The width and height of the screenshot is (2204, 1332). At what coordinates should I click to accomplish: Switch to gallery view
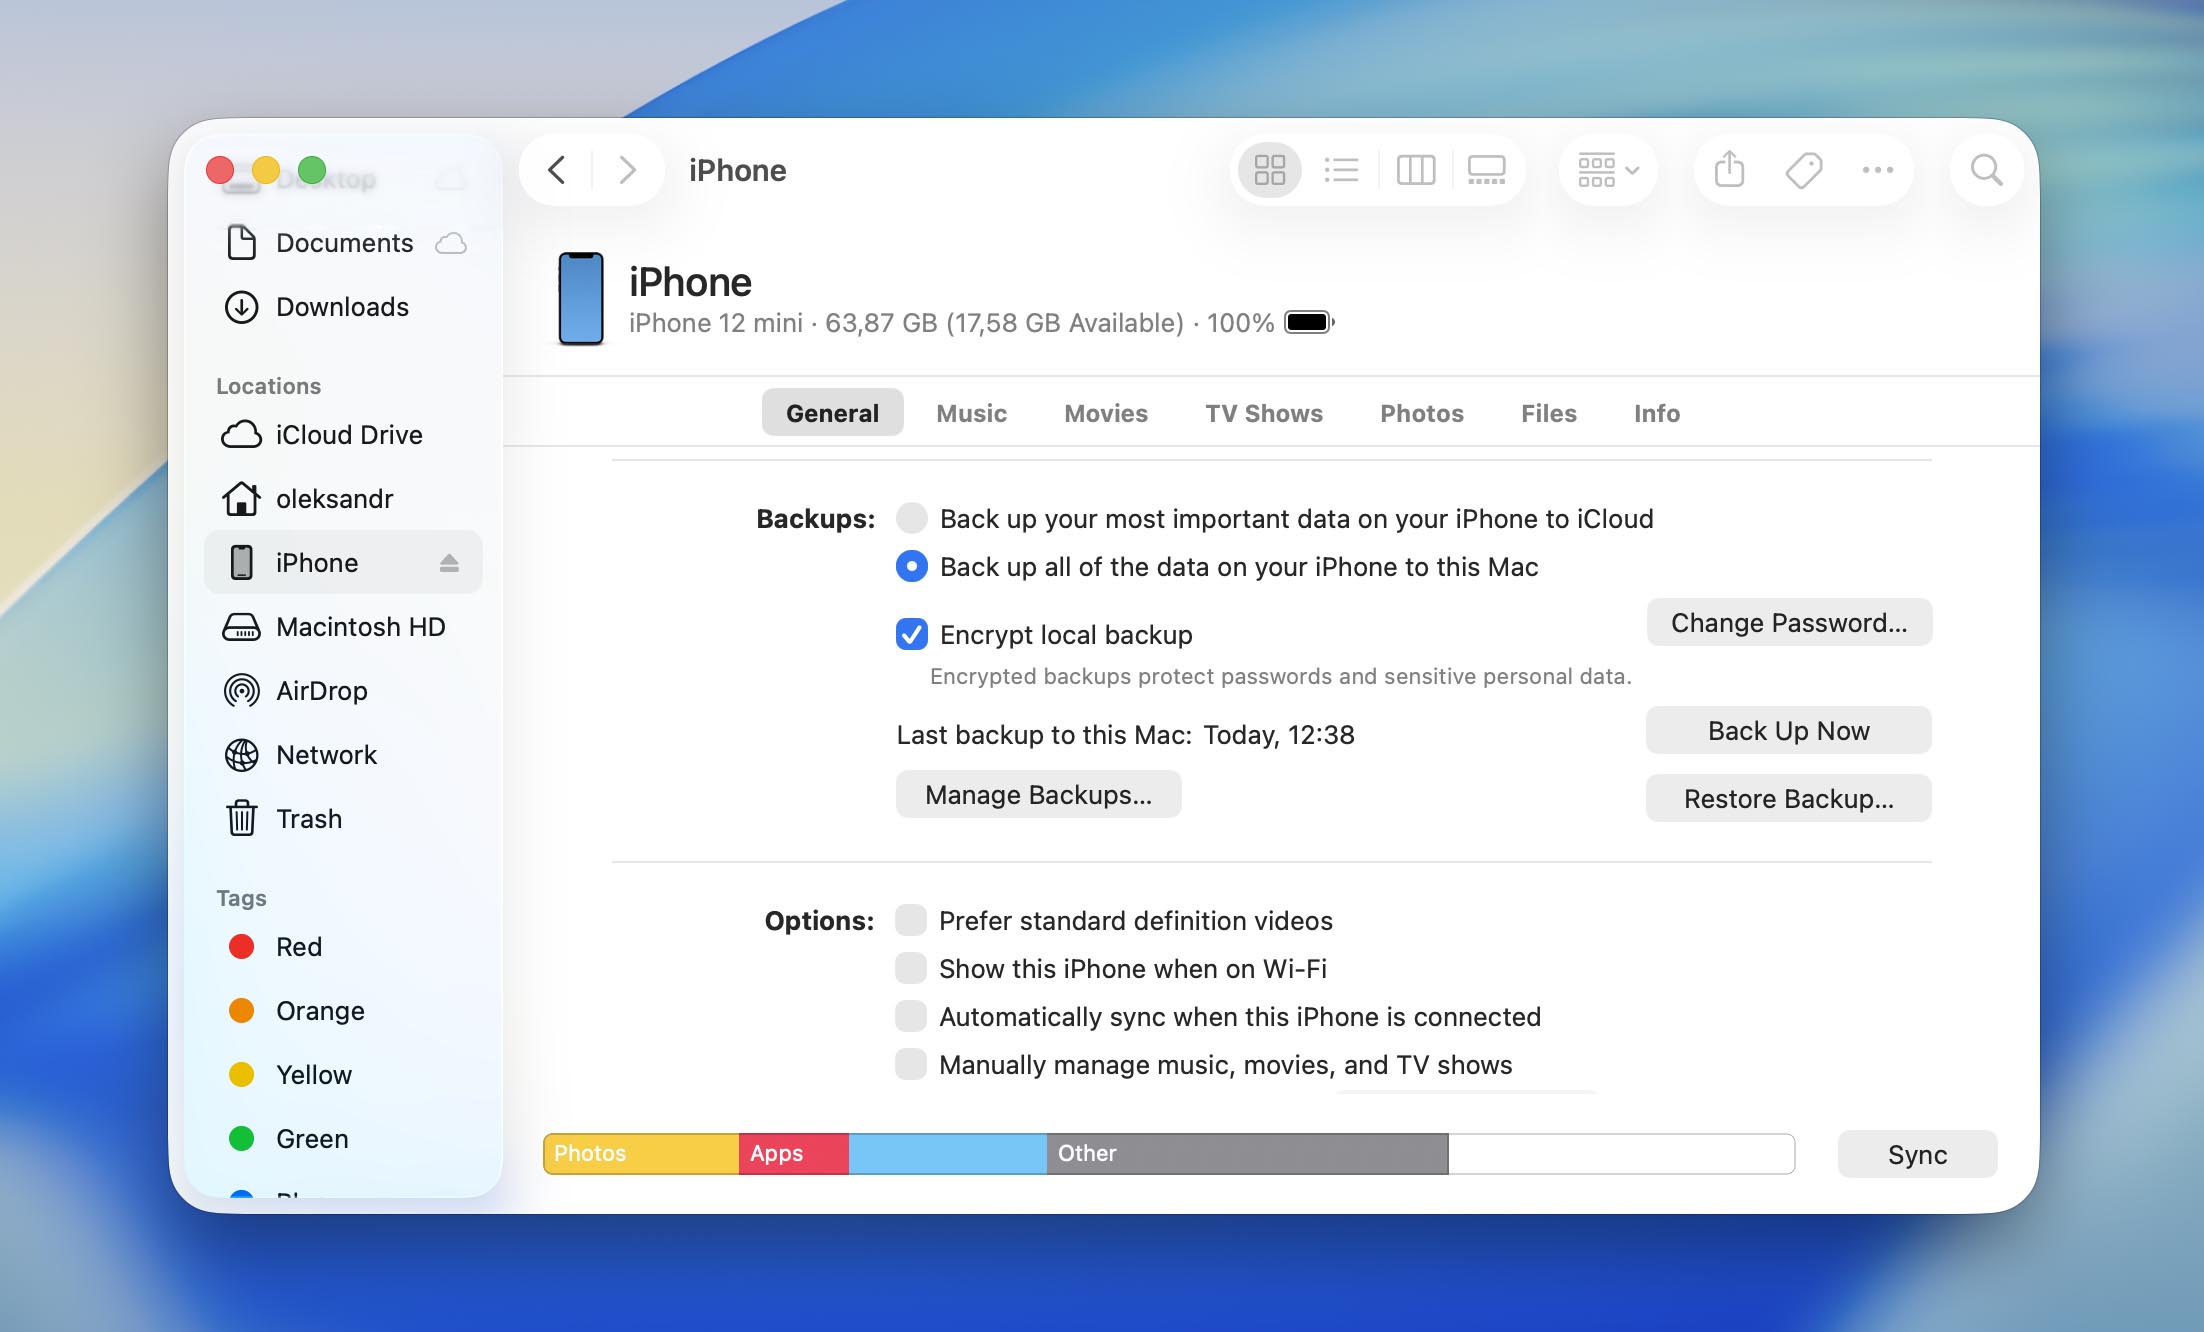(1486, 170)
